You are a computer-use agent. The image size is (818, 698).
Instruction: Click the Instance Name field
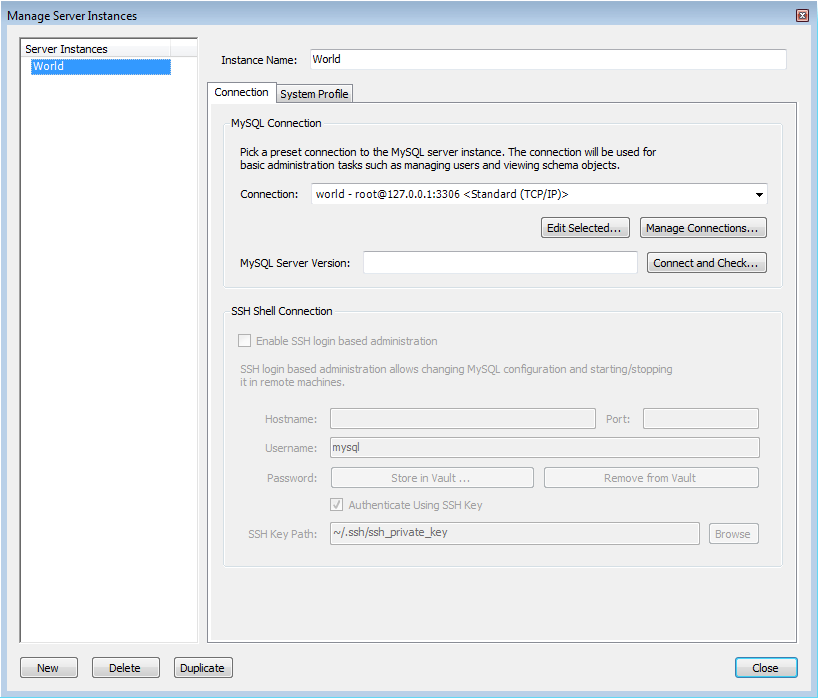pyautogui.click(x=547, y=59)
